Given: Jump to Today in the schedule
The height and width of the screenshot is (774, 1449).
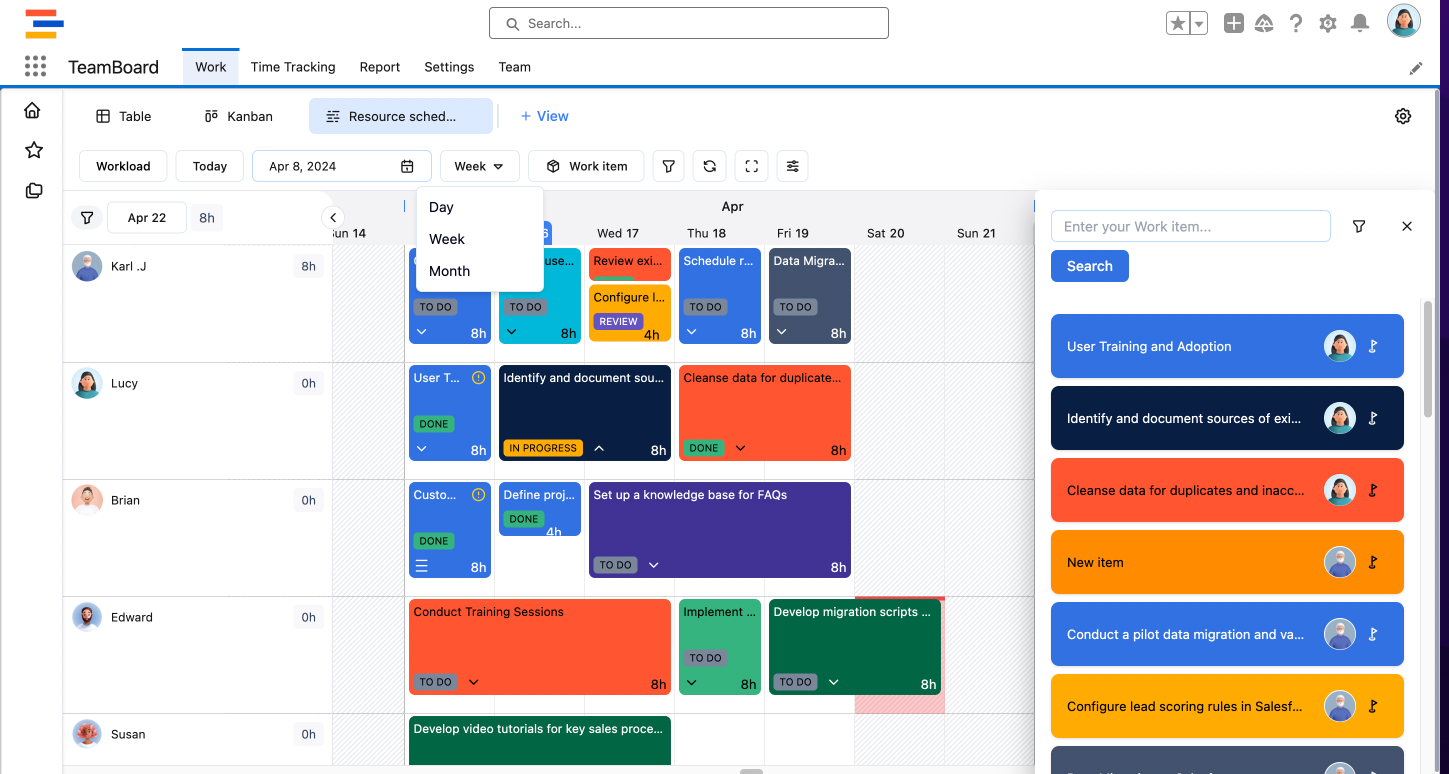Looking at the screenshot, I should point(210,166).
